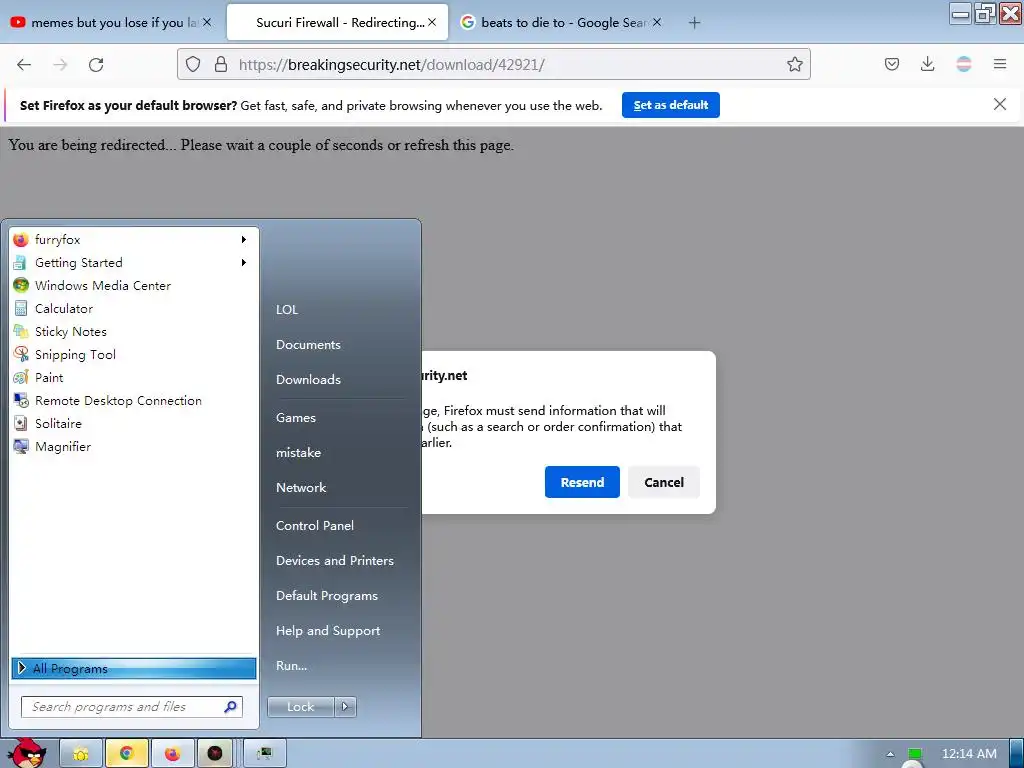Launch Paint from the Start menu
This screenshot has height=768, width=1024.
(134, 377)
